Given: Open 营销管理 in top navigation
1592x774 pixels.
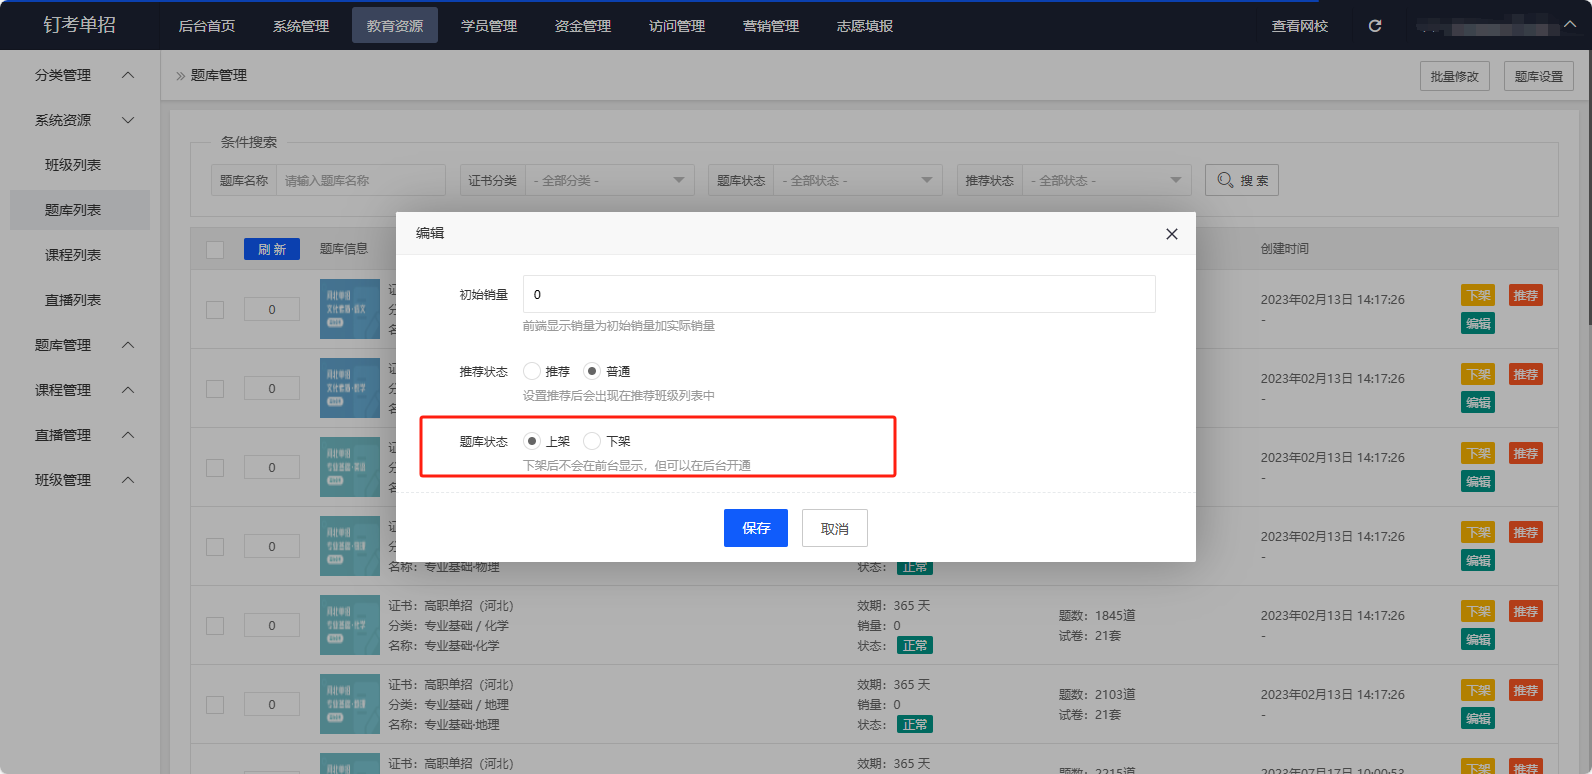Looking at the screenshot, I should pyautogui.click(x=771, y=26).
